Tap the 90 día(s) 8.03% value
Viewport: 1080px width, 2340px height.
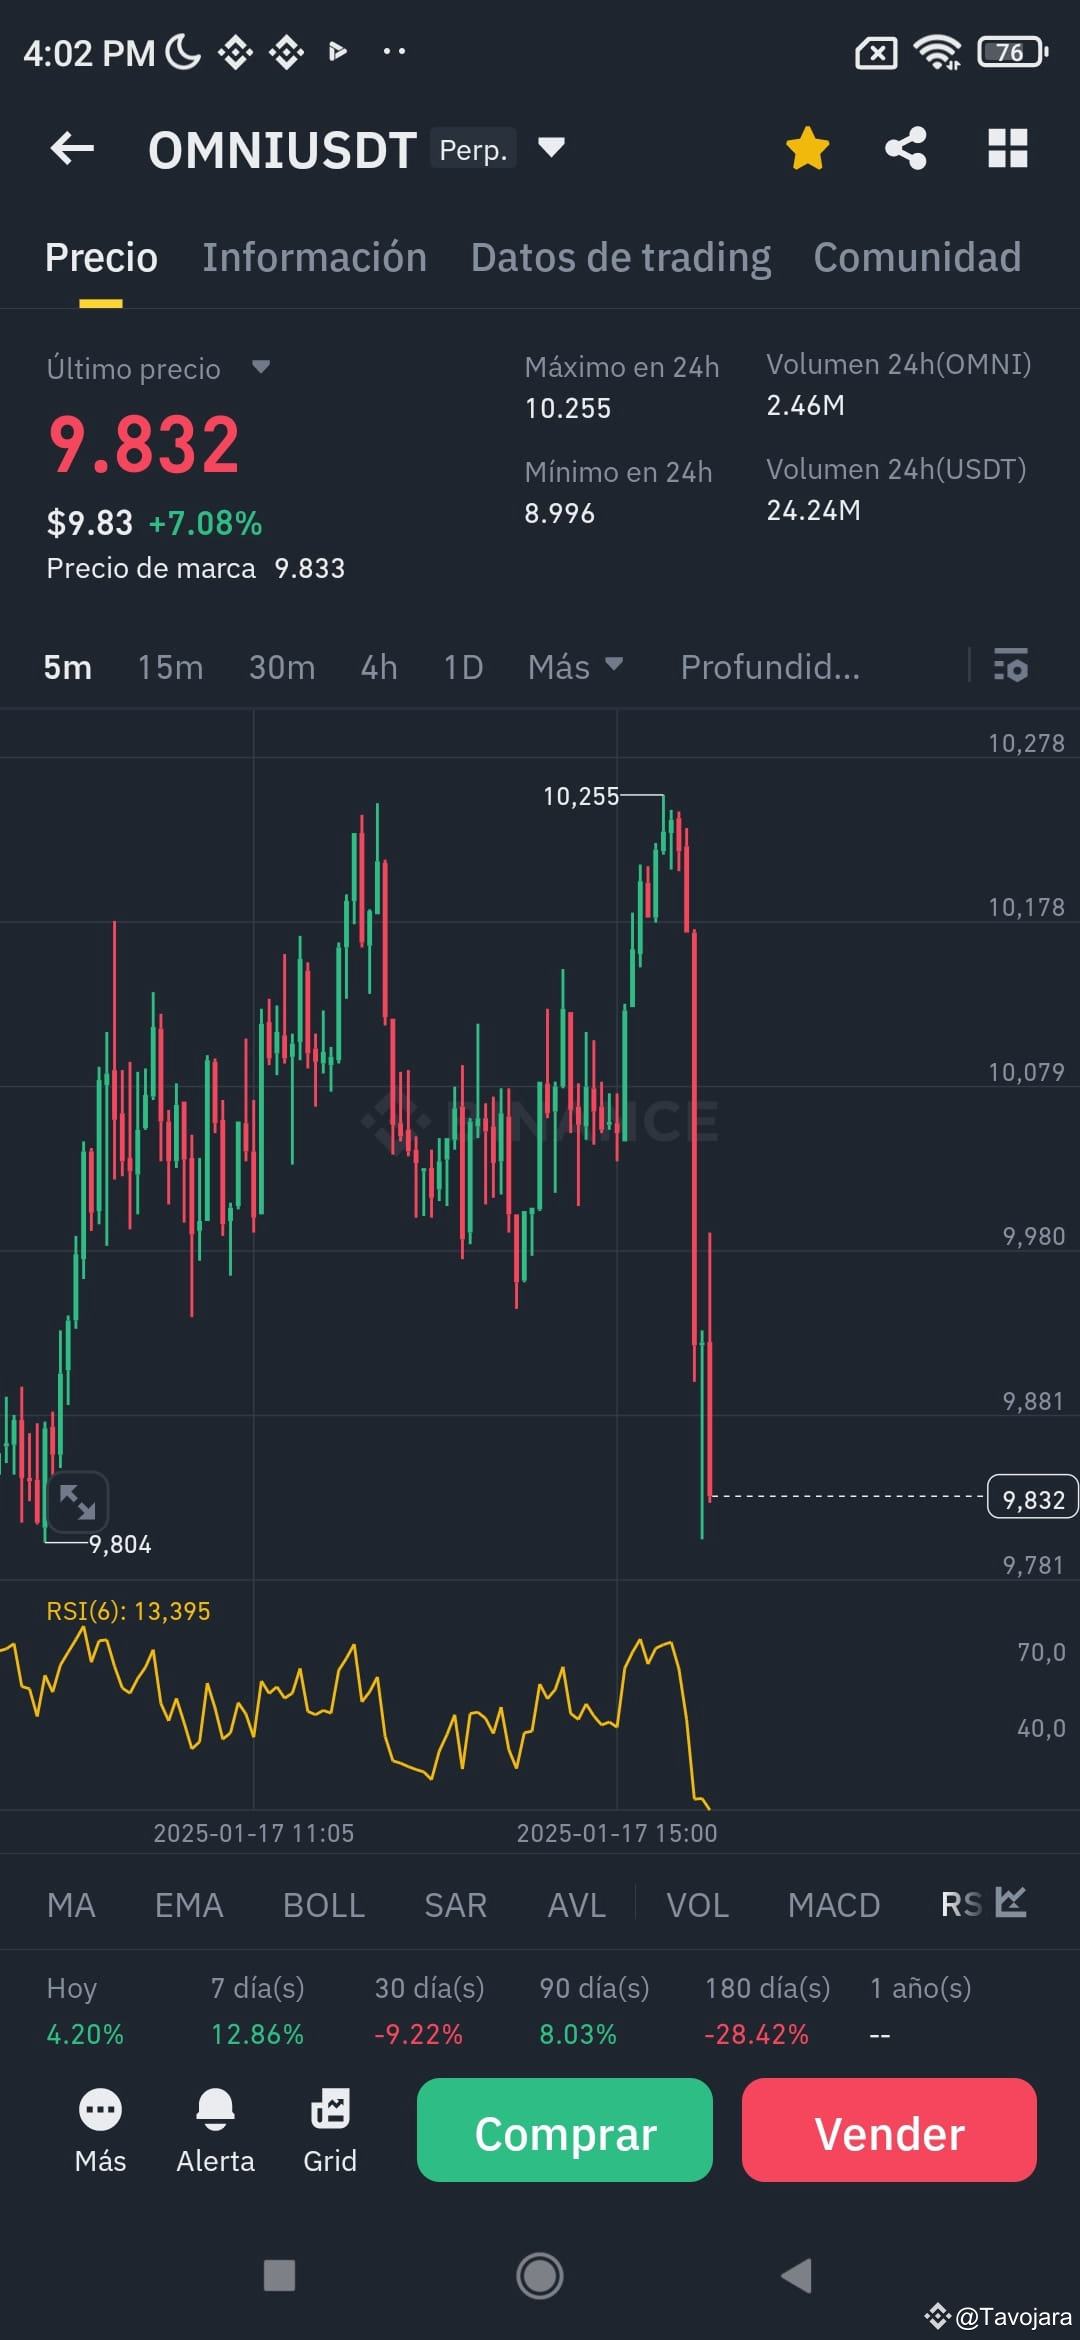(578, 2034)
